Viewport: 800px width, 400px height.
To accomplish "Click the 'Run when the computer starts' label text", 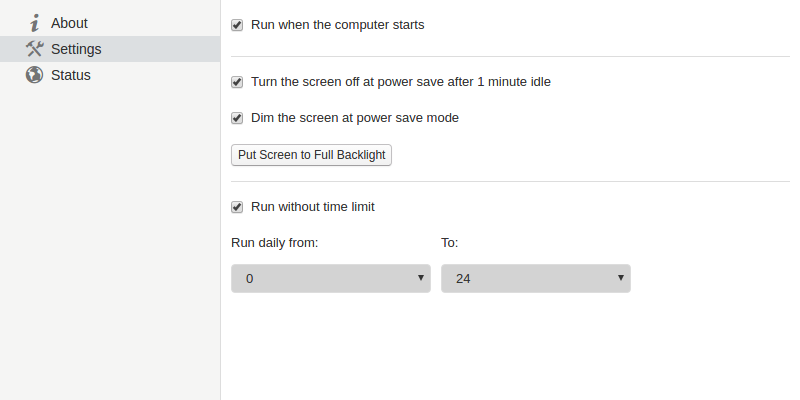I will [x=338, y=24].
